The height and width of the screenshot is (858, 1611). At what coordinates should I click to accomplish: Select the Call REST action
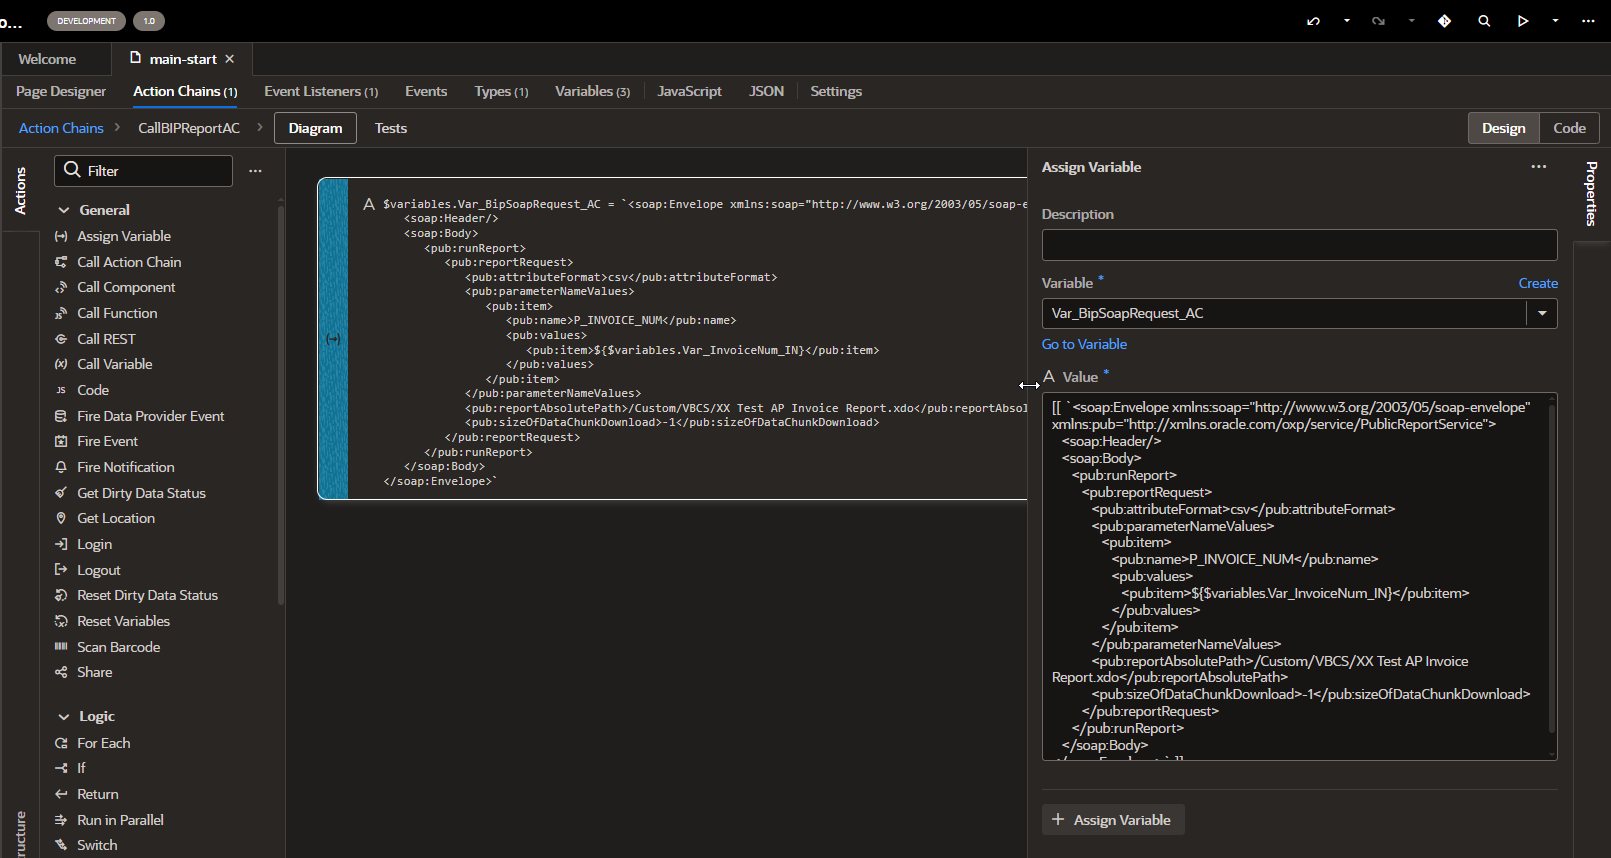pos(106,339)
